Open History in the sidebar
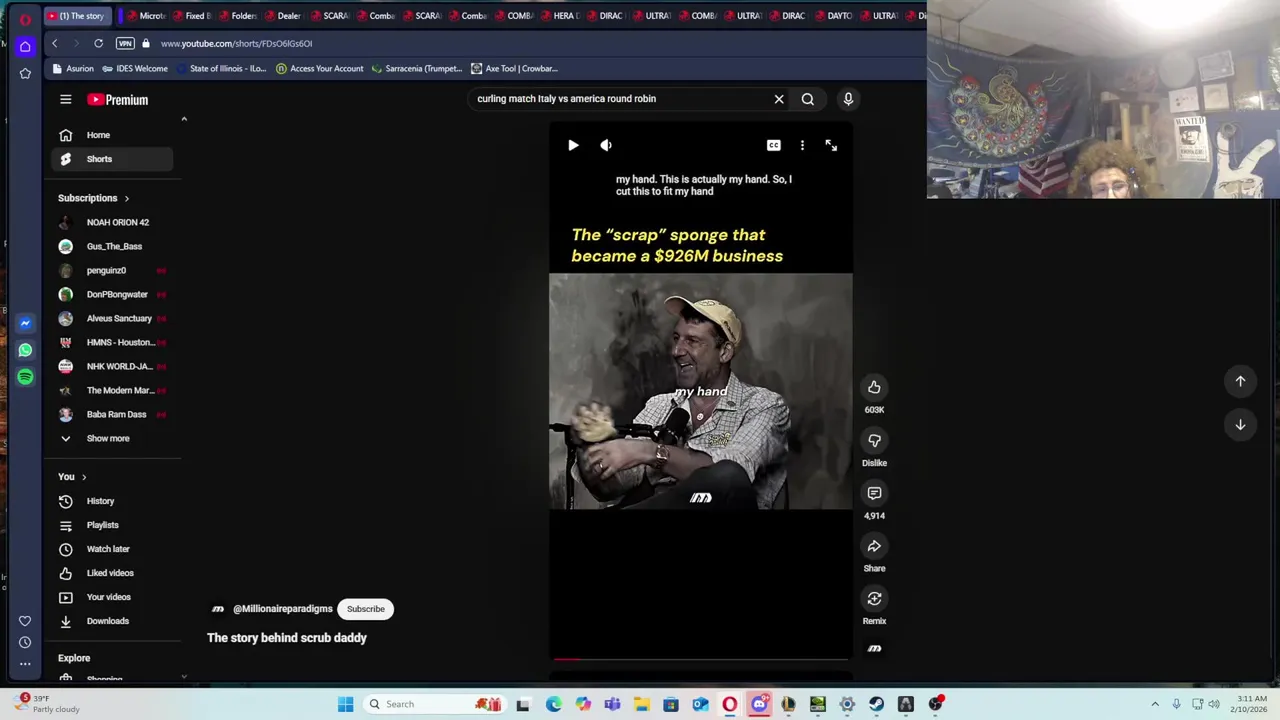Image resolution: width=1280 pixels, height=720 pixels. click(112, 501)
